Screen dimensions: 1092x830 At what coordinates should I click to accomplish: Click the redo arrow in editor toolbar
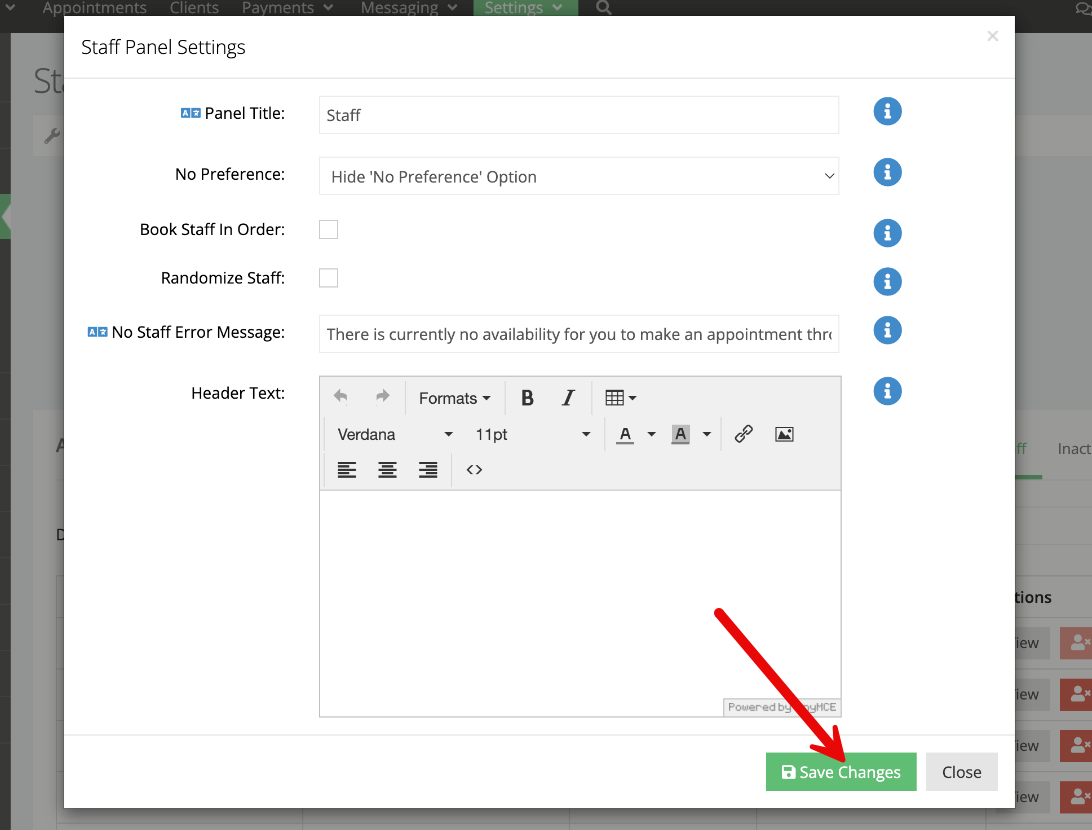tap(382, 397)
